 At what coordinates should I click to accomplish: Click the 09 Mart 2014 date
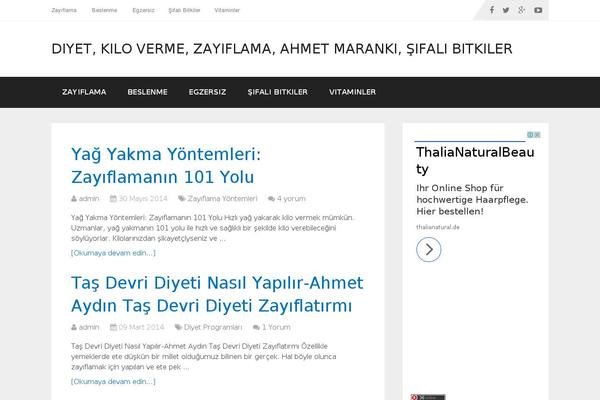point(141,327)
